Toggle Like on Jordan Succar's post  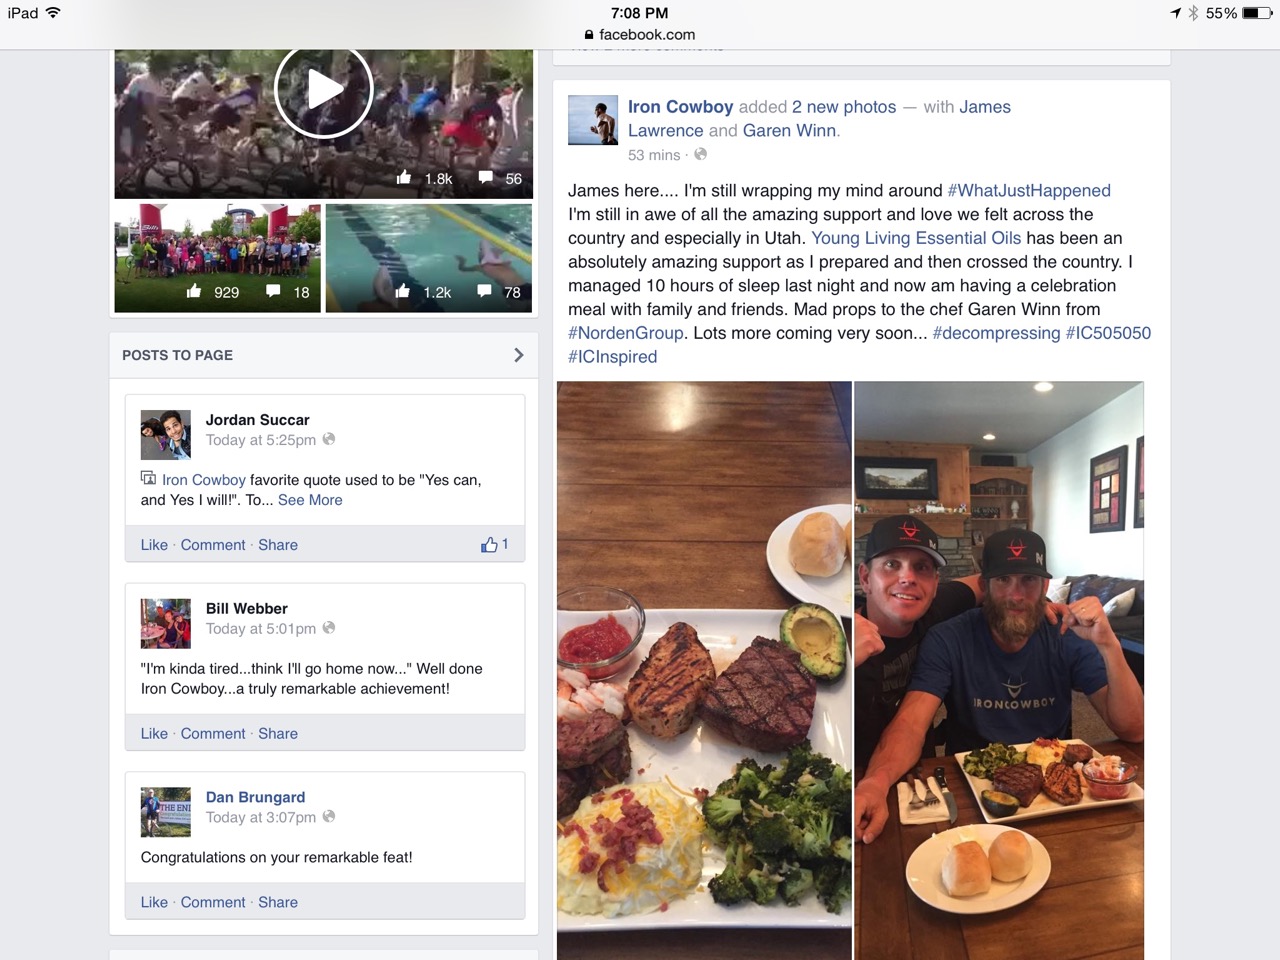pos(154,545)
